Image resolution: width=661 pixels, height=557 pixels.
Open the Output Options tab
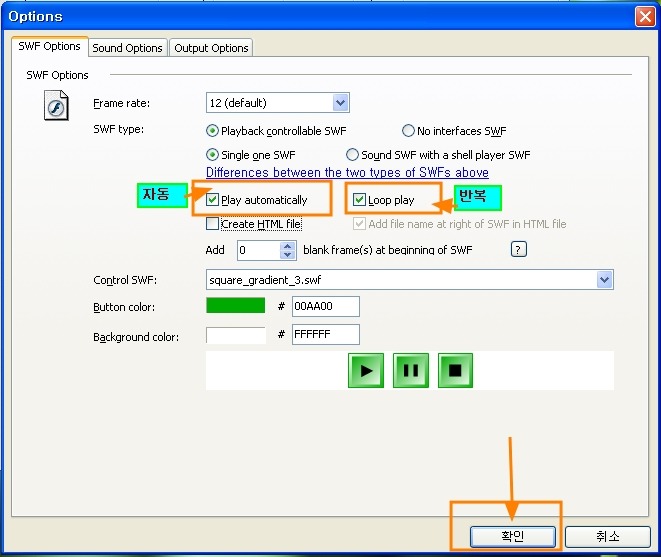pos(211,48)
